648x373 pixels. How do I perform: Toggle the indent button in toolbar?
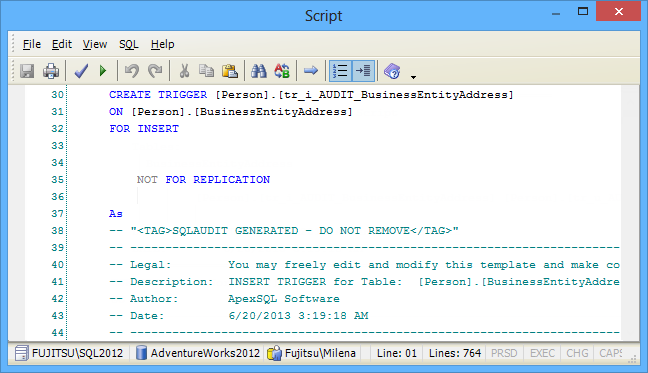(x=363, y=71)
